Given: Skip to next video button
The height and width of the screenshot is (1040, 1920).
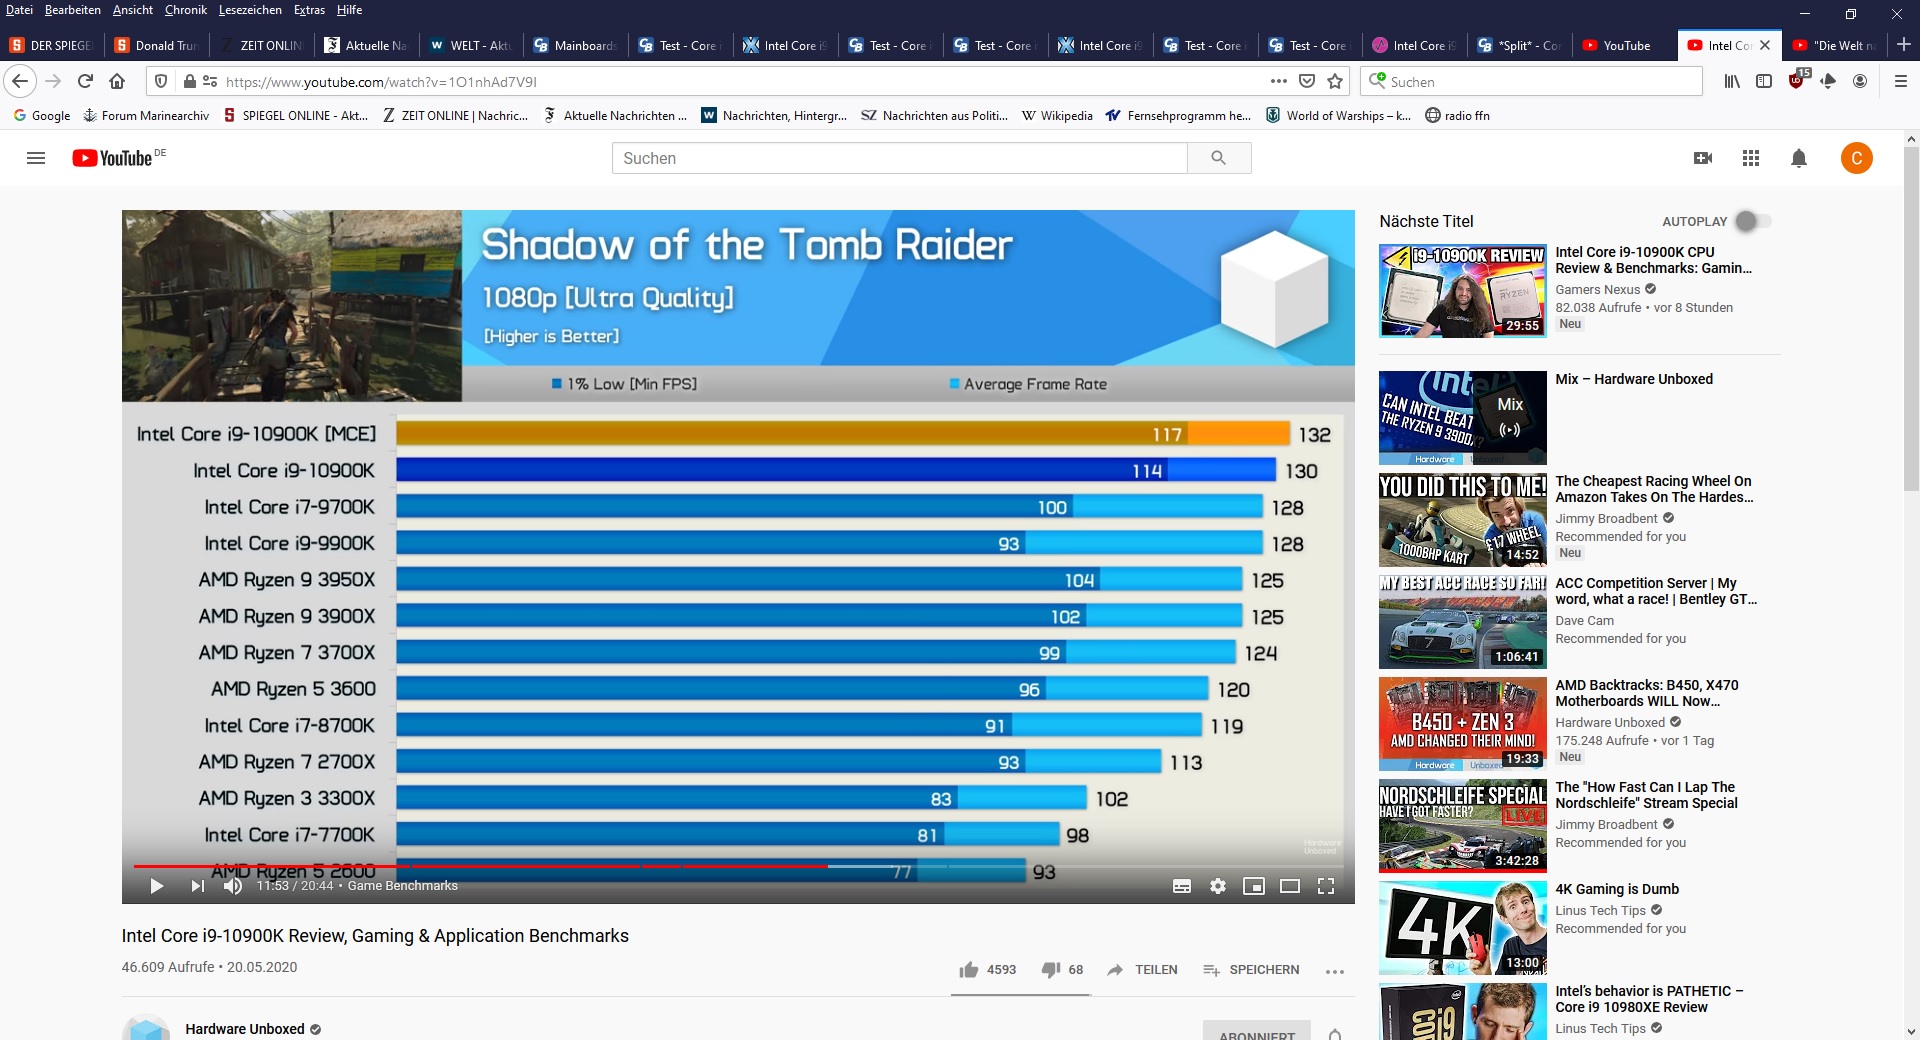Looking at the screenshot, I should coord(197,886).
